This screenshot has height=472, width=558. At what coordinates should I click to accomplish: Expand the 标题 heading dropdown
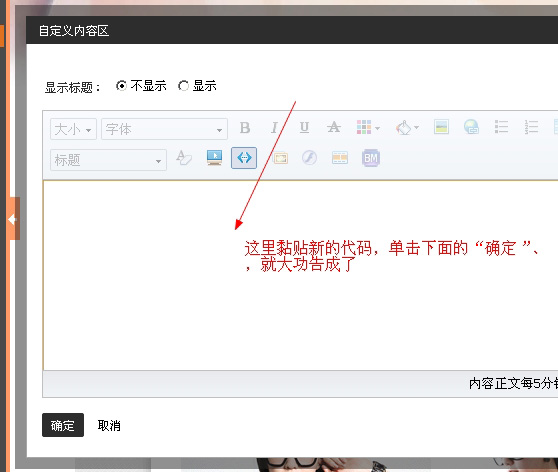(108, 160)
